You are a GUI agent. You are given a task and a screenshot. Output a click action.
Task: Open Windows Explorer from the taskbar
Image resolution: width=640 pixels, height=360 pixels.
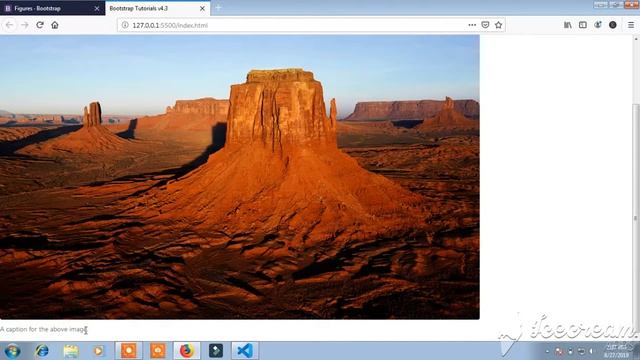[71, 351]
